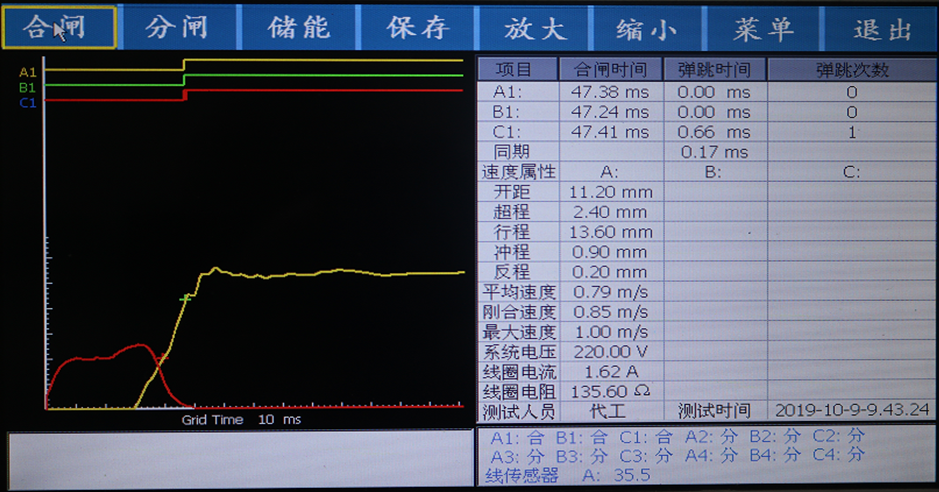Select the 线圈电阻 135.60 Ω cell
The image size is (939, 492).
[610, 391]
